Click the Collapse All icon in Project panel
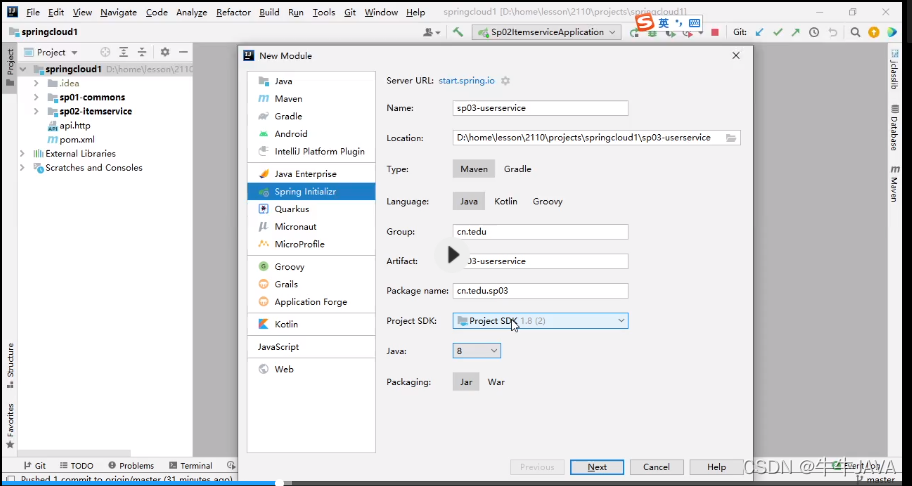This screenshot has width=912, height=486. (x=141, y=52)
